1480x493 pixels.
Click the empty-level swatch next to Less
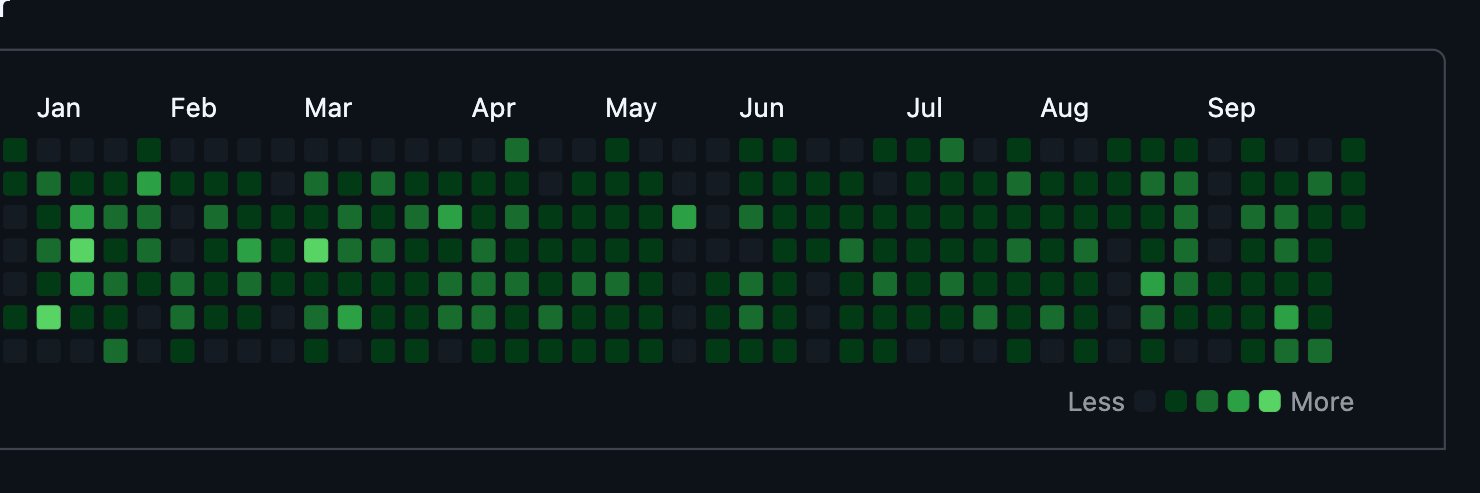point(1145,402)
